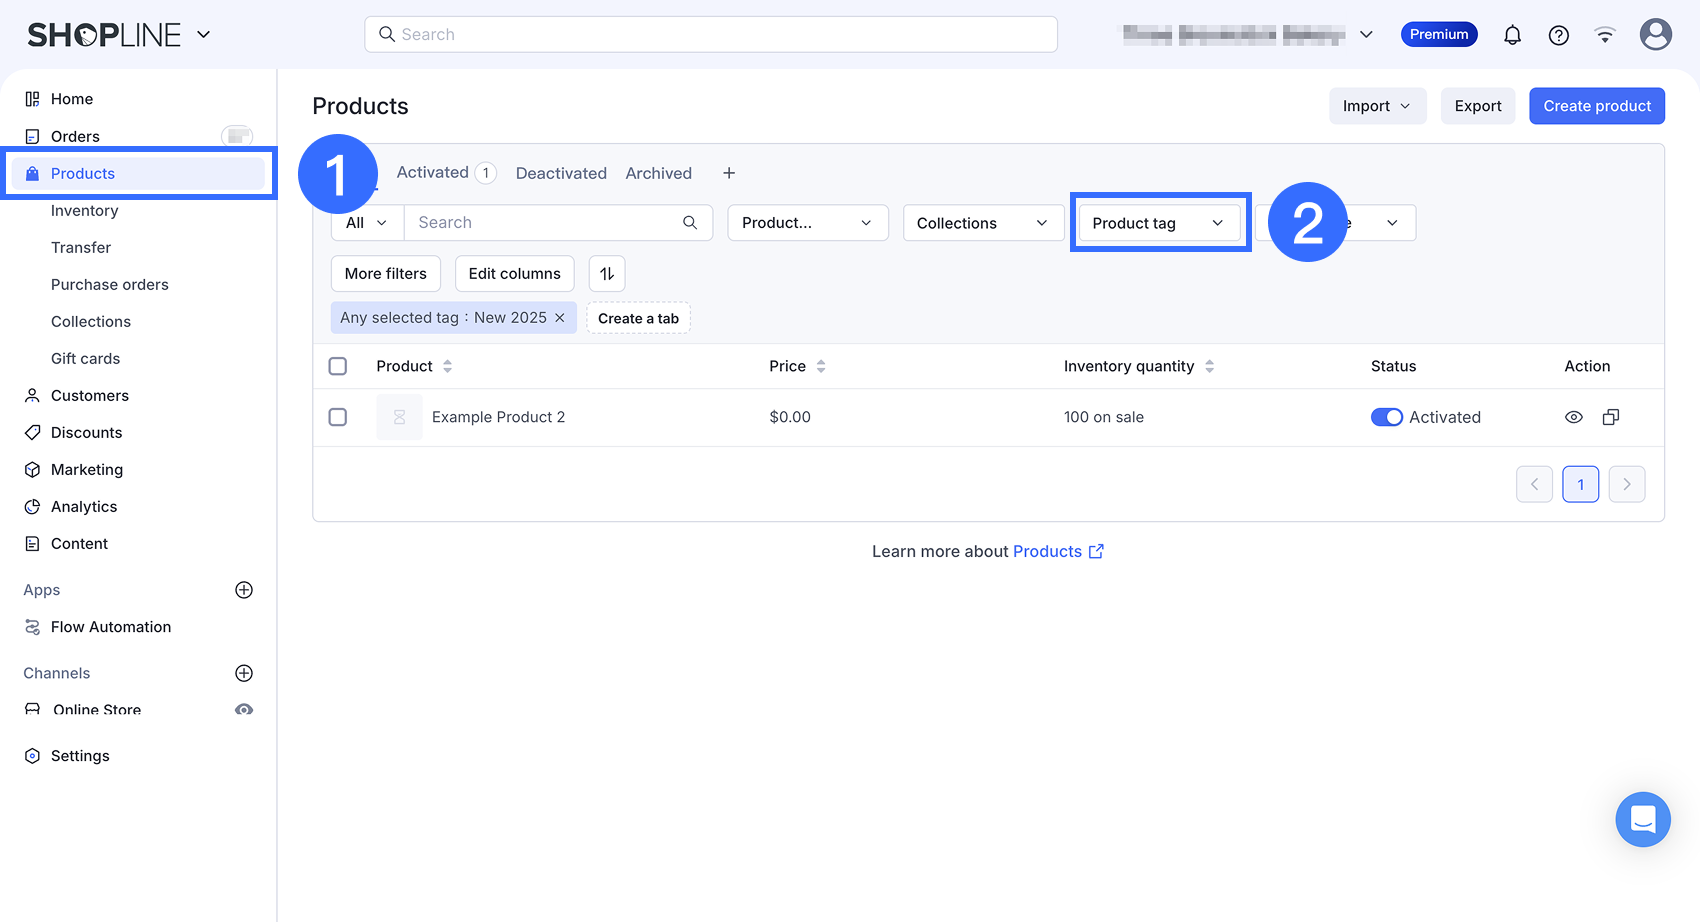Open the Collections filter dropdown

tap(982, 223)
